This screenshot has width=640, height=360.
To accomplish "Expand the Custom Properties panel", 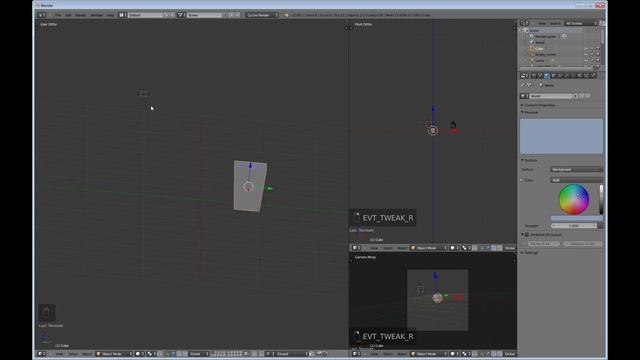I will [539, 105].
